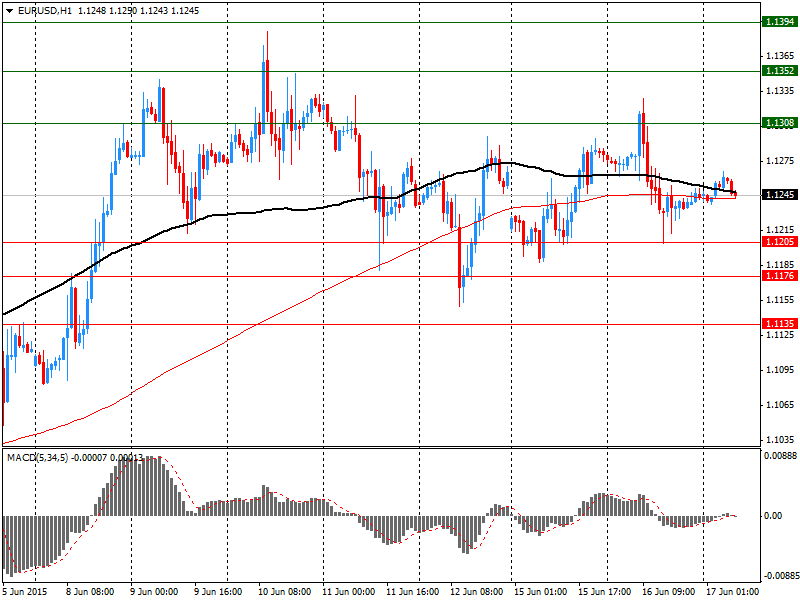Select the 1.1308 green price level label
800x600 pixels.
click(780, 123)
